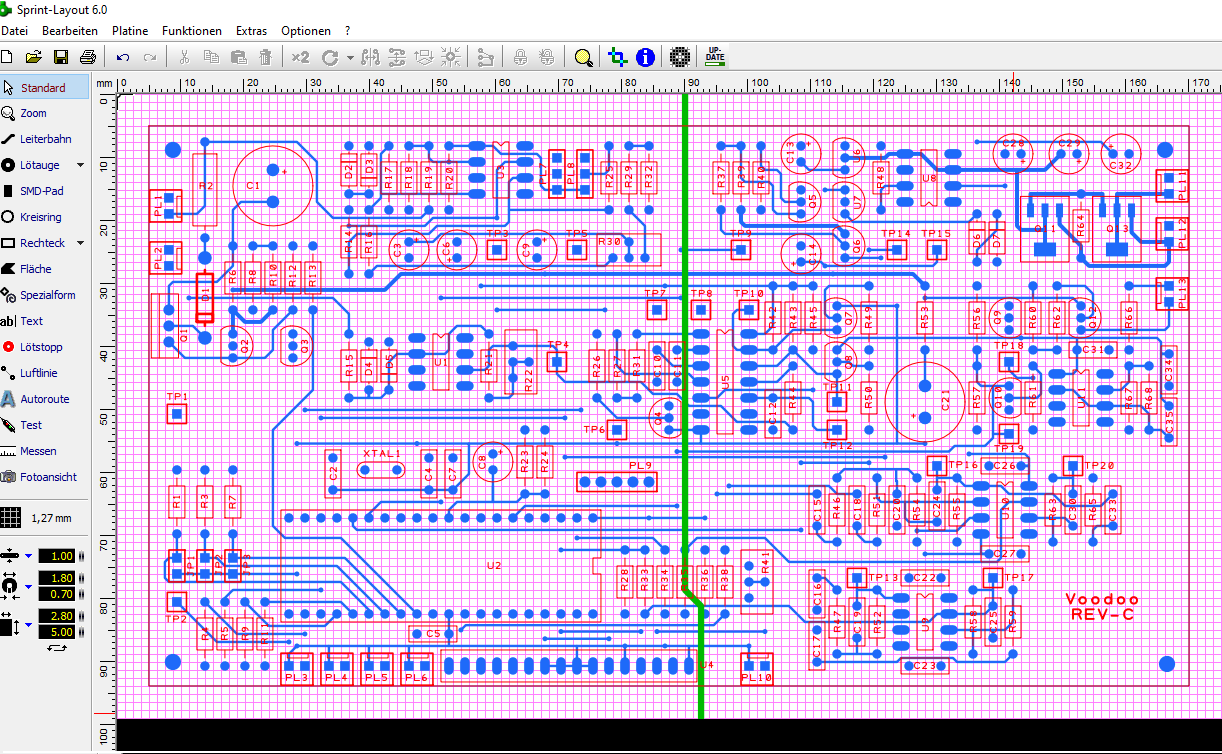Expand the Lötauge pad shape dropdown

point(81,165)
